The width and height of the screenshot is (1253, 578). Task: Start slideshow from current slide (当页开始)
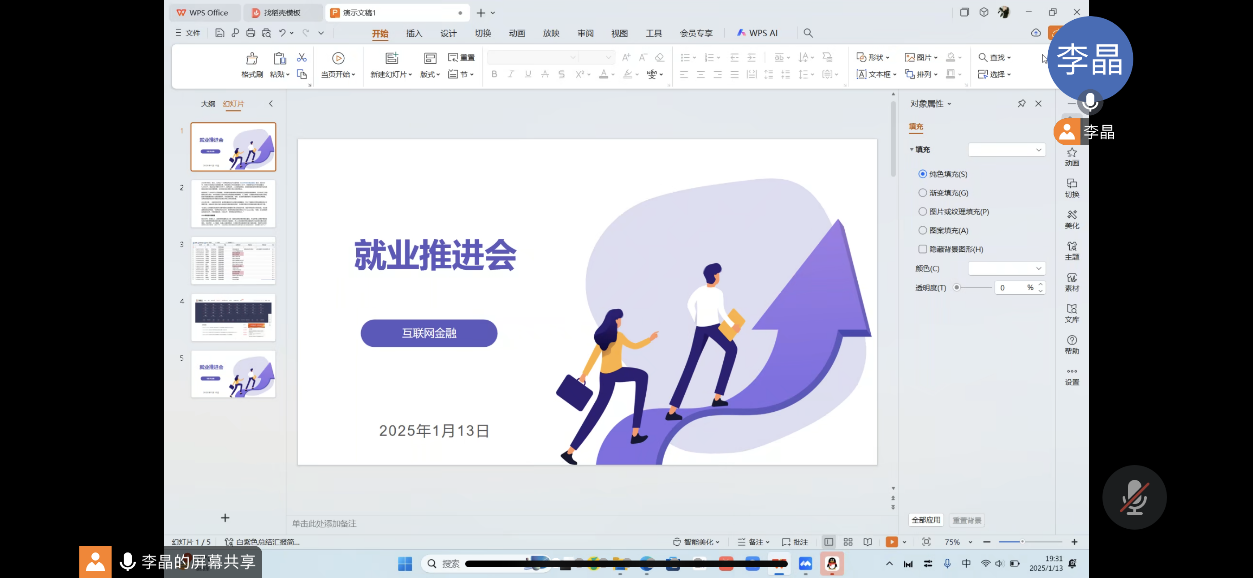coord(338,59)
